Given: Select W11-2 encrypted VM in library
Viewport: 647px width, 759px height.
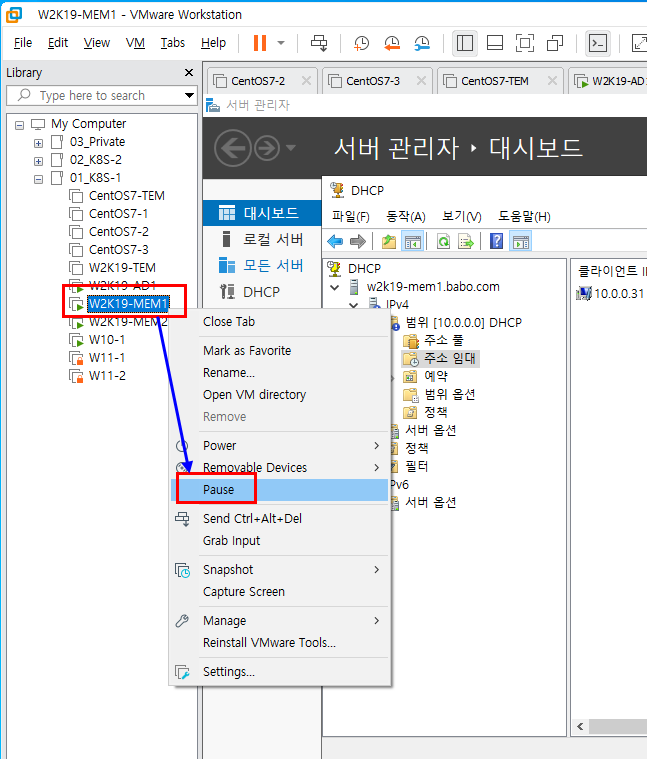Looking at the screenshot, I should (107, 375).
